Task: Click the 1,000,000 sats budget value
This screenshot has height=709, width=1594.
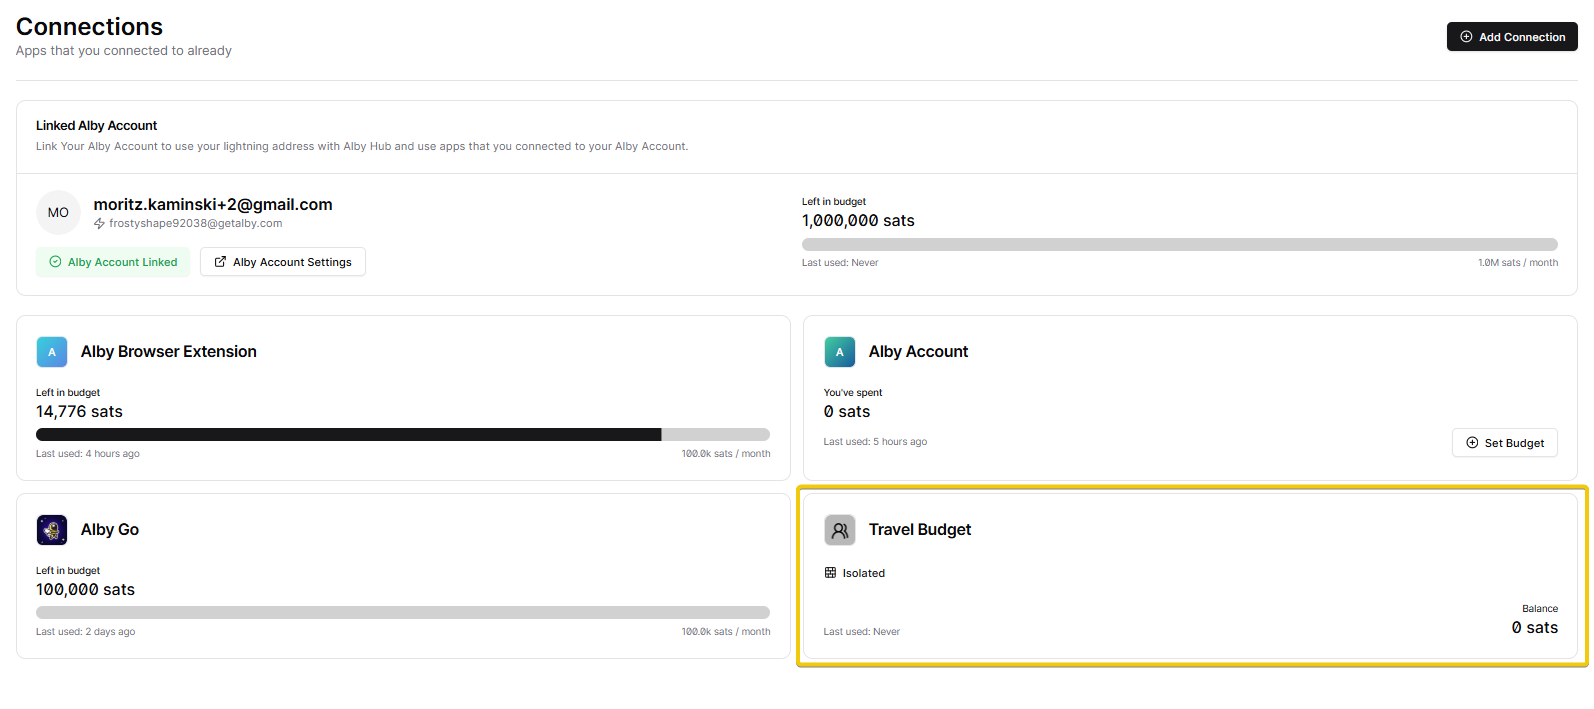Action: pos(858,221)
